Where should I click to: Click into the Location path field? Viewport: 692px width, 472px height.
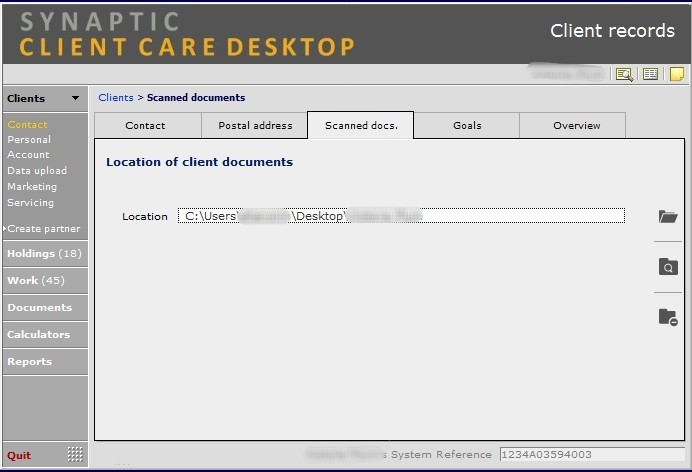coord(401,216)
